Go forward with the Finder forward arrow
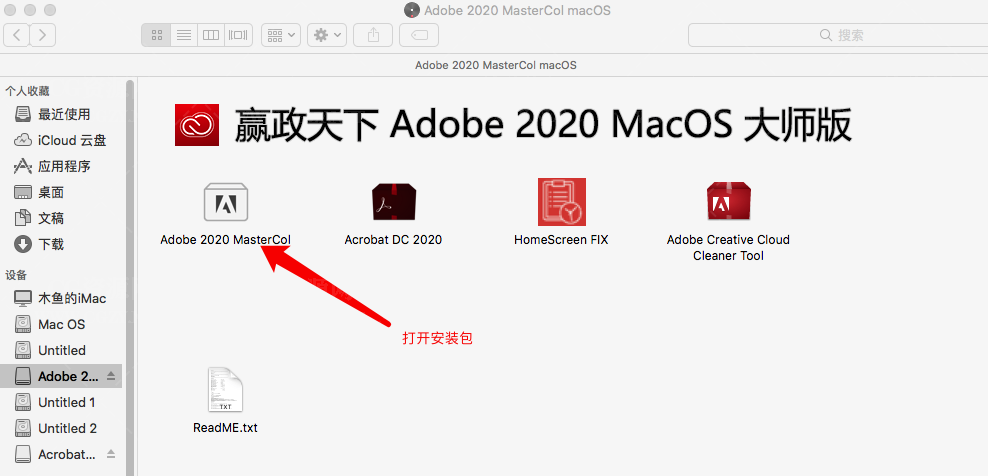This screenshot has height=476, width=988. 42,35
